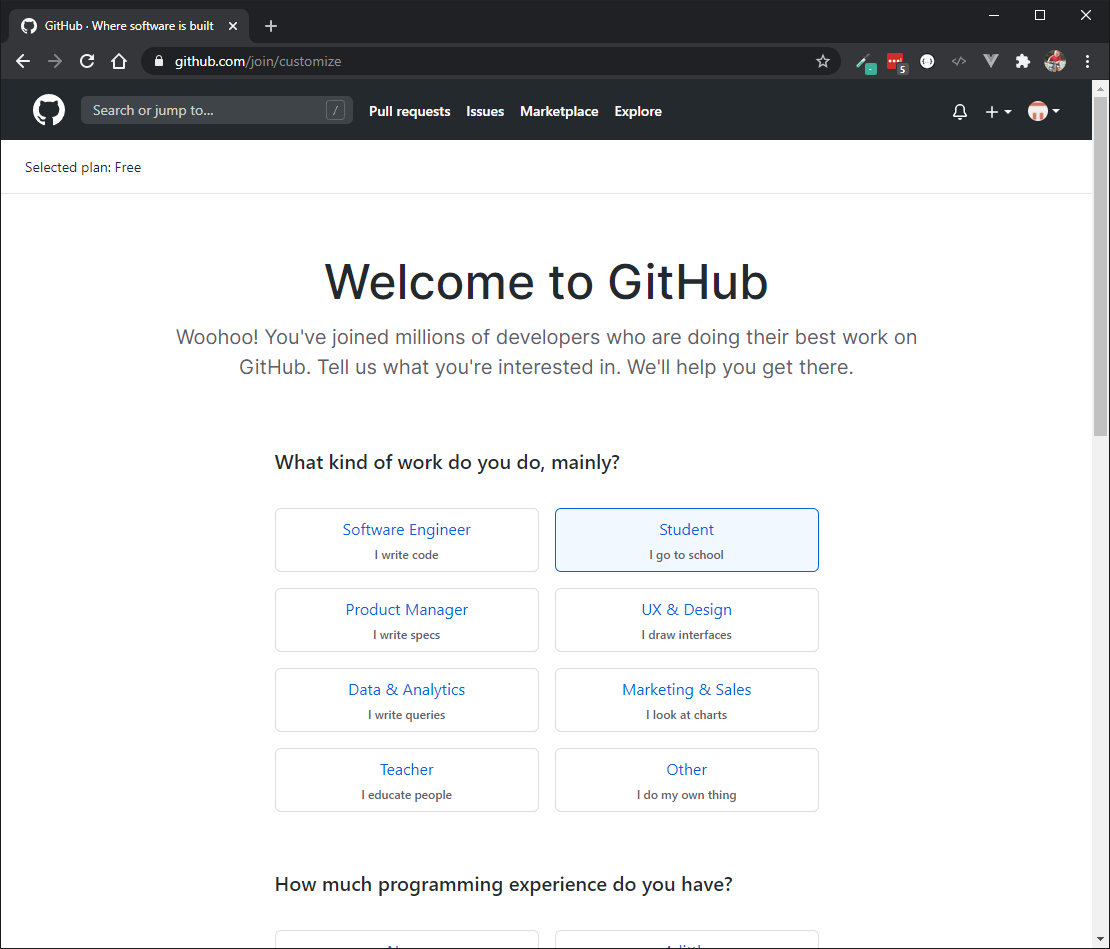Bookmark this page with the star icon
The height and width of the screenshot is (949, 1110).
(x=823, y=62)
